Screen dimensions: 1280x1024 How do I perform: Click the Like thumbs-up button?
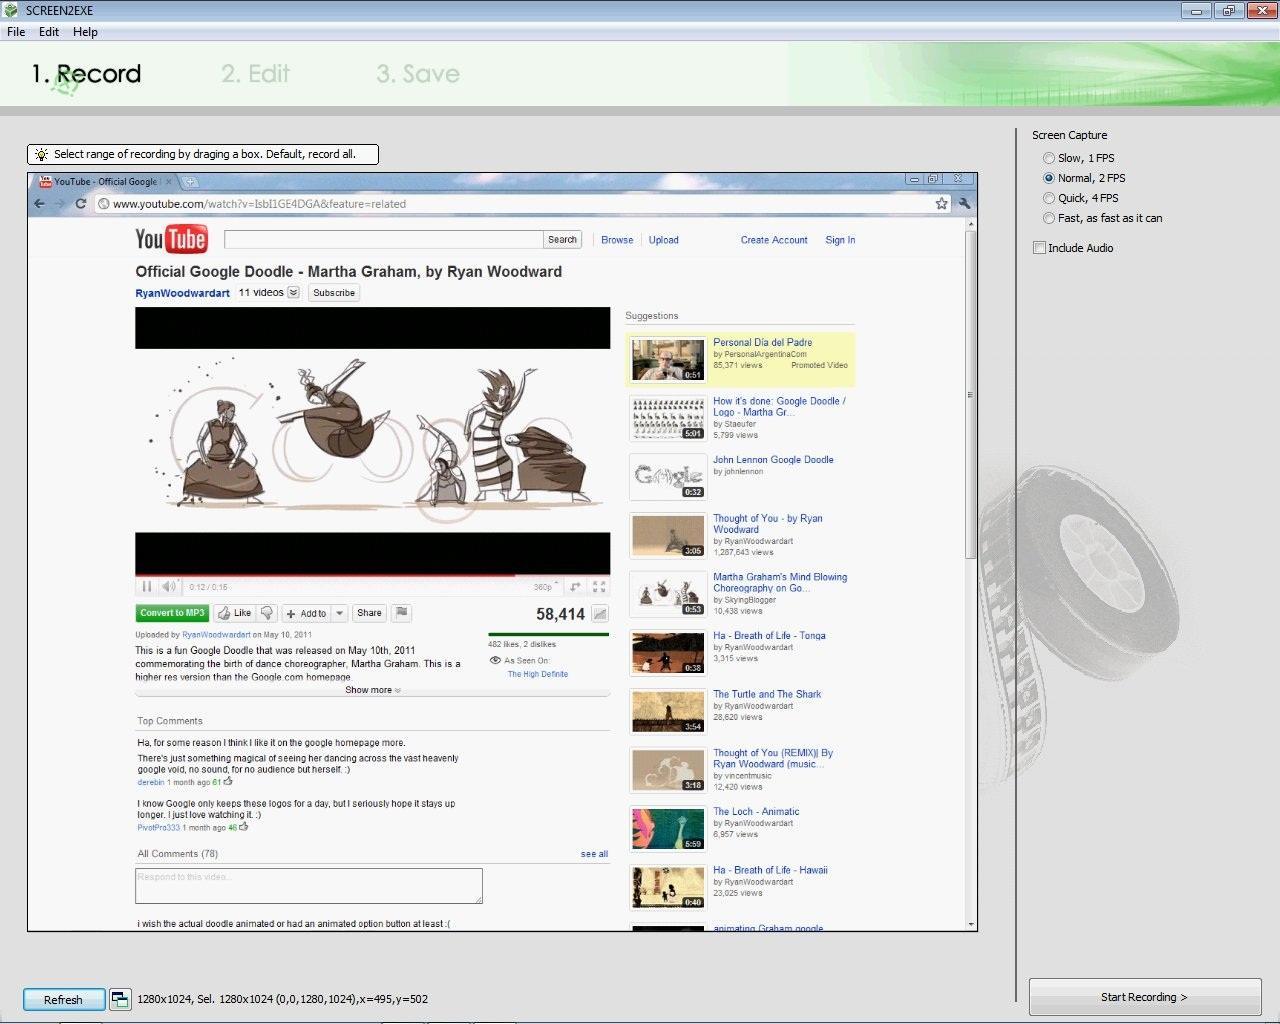coord(234,613)
